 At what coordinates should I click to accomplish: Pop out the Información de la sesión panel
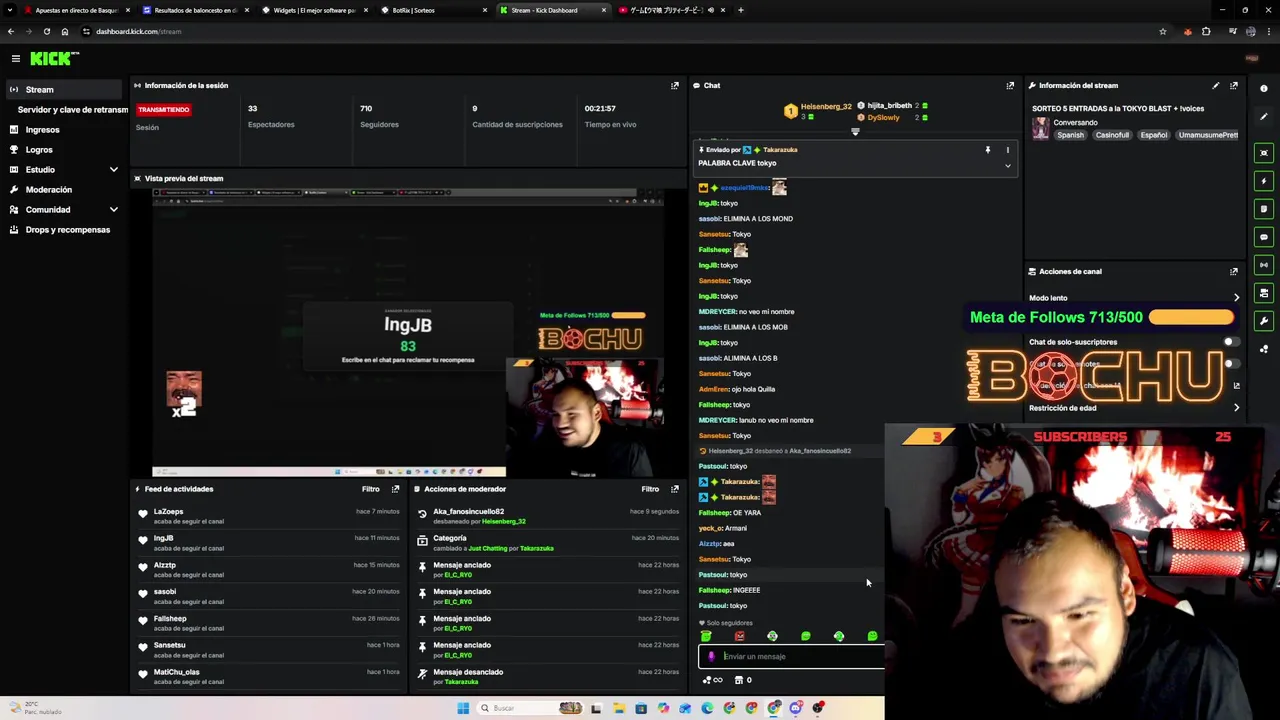pos(674,86)
